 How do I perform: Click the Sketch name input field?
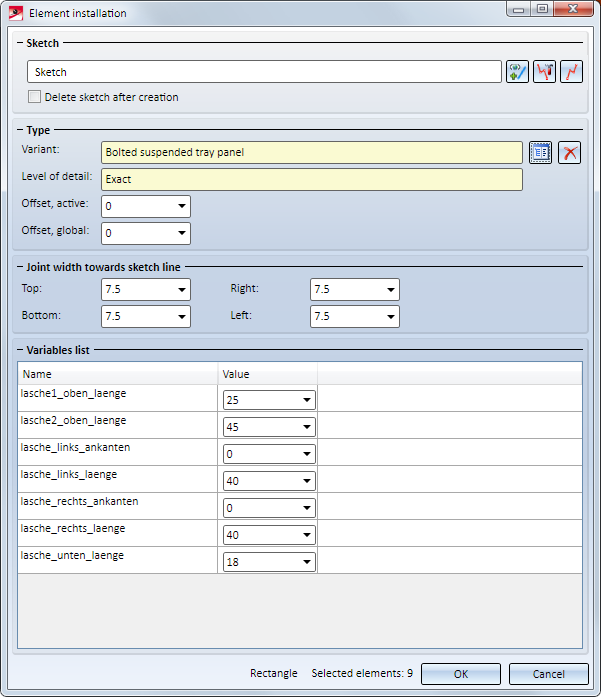click(264, 72)
